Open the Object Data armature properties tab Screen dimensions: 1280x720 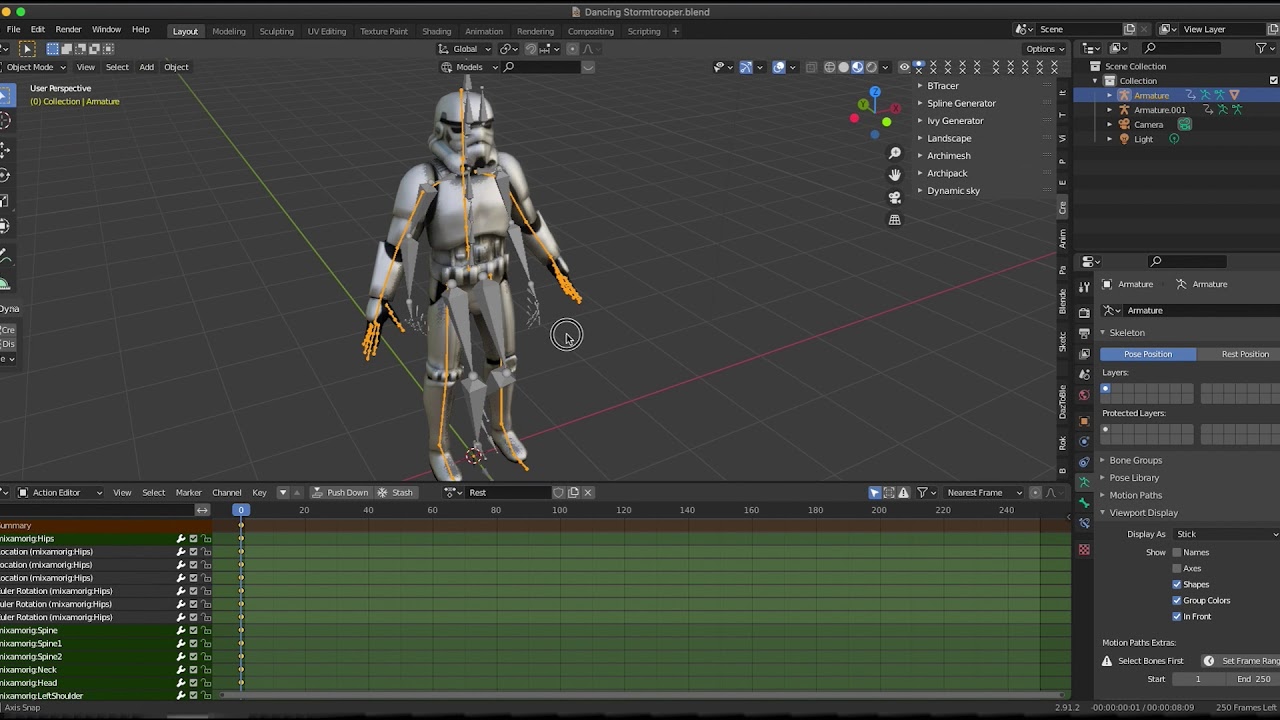(x=1084, y=482)
